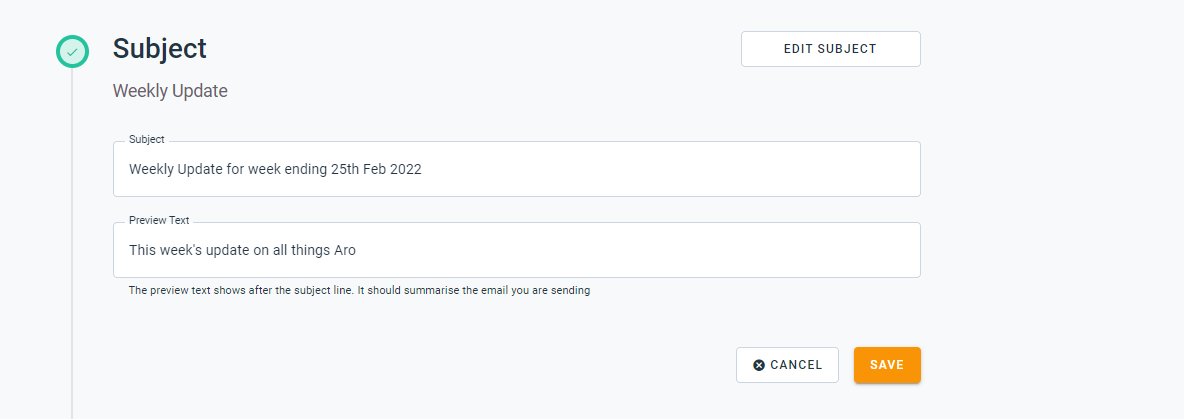Focus the Subject input field
The height and width of the screenshot is (419, 1184).
pos(516,169)
